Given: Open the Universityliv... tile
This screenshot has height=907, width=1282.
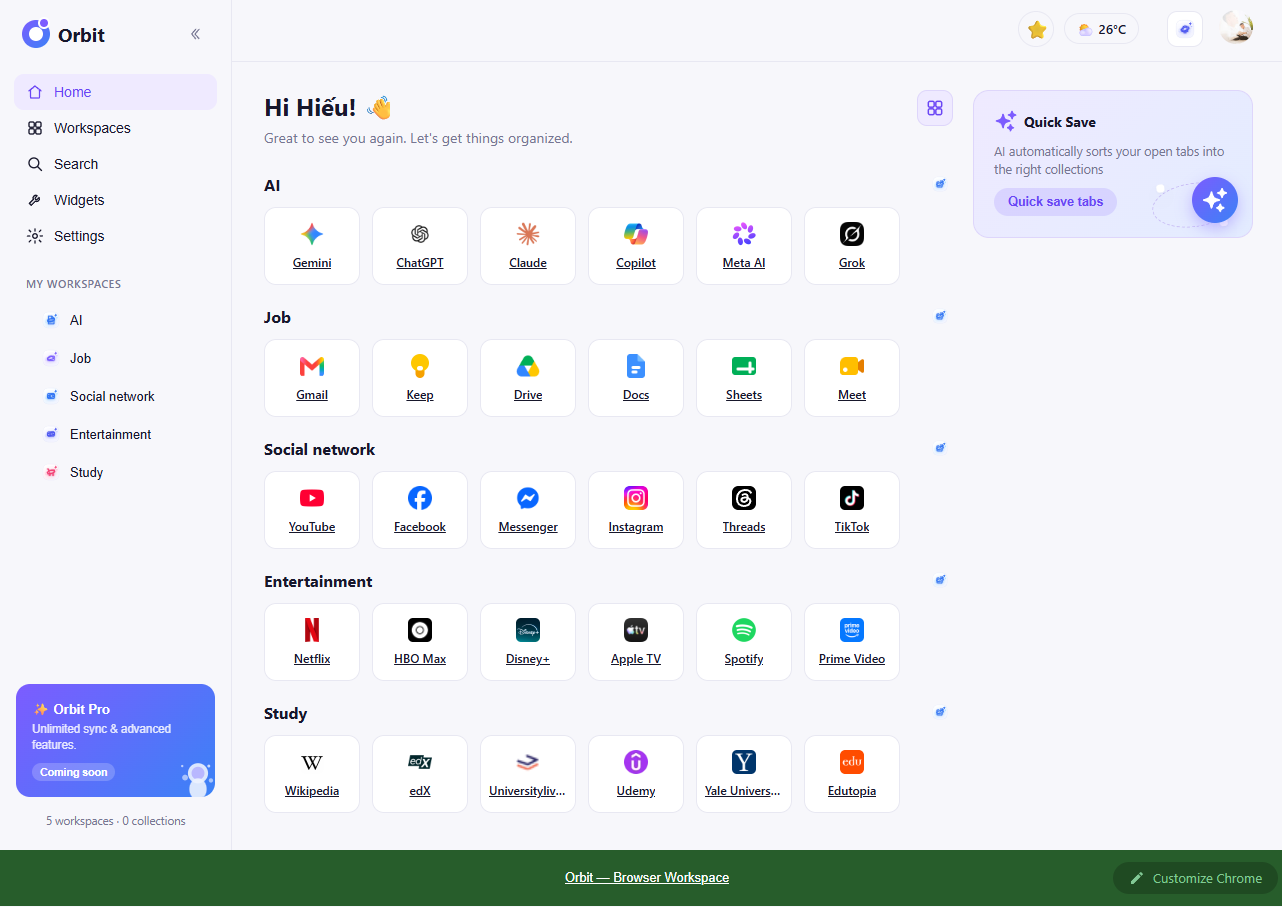Looking at the screenshot, I should 528,774.
